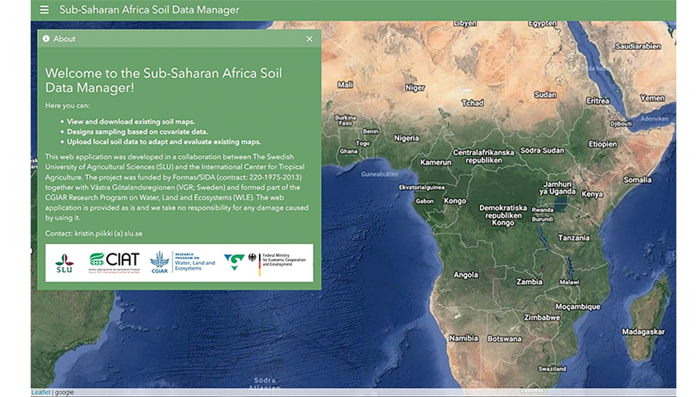Click the About panel title bar

pyautogui.click(x=179, y=39)
